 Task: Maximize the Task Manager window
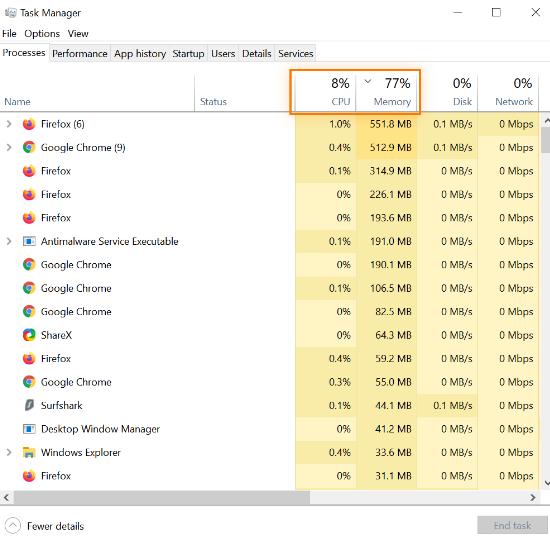pos(496,13)
